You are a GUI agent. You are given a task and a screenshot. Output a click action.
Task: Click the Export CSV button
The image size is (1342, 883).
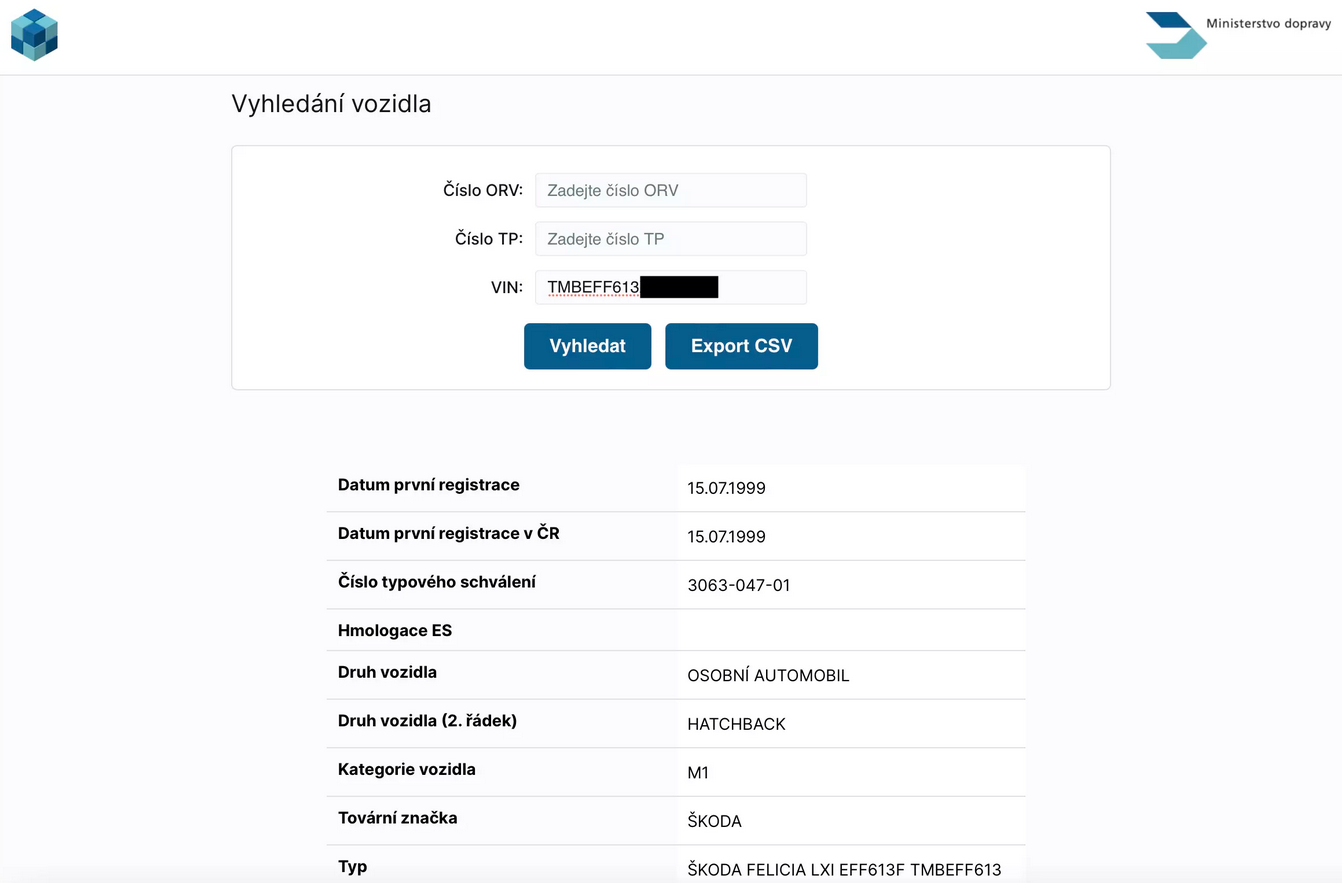tap(741, 346)
